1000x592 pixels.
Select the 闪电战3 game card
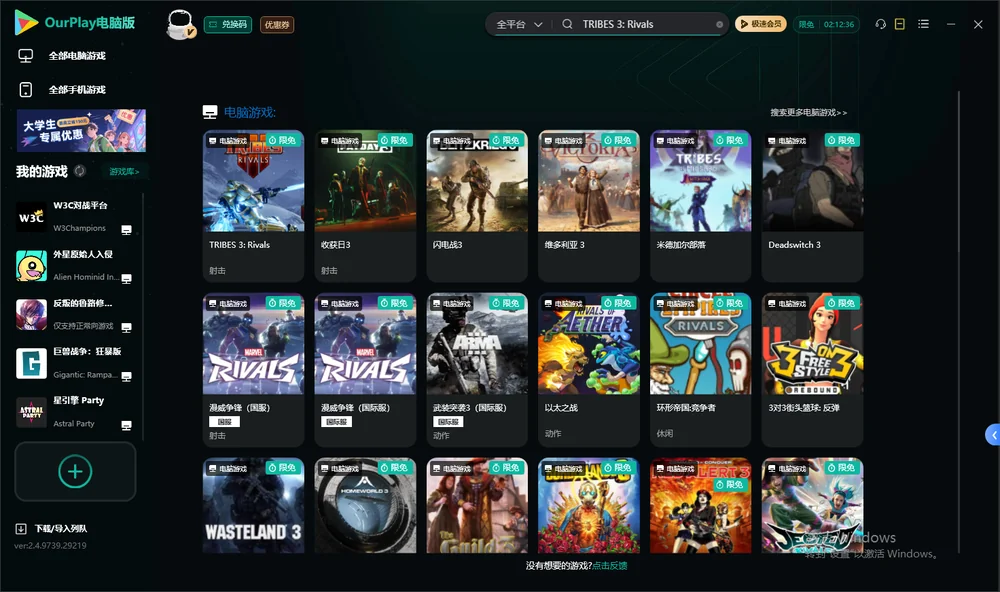(477, 205)
